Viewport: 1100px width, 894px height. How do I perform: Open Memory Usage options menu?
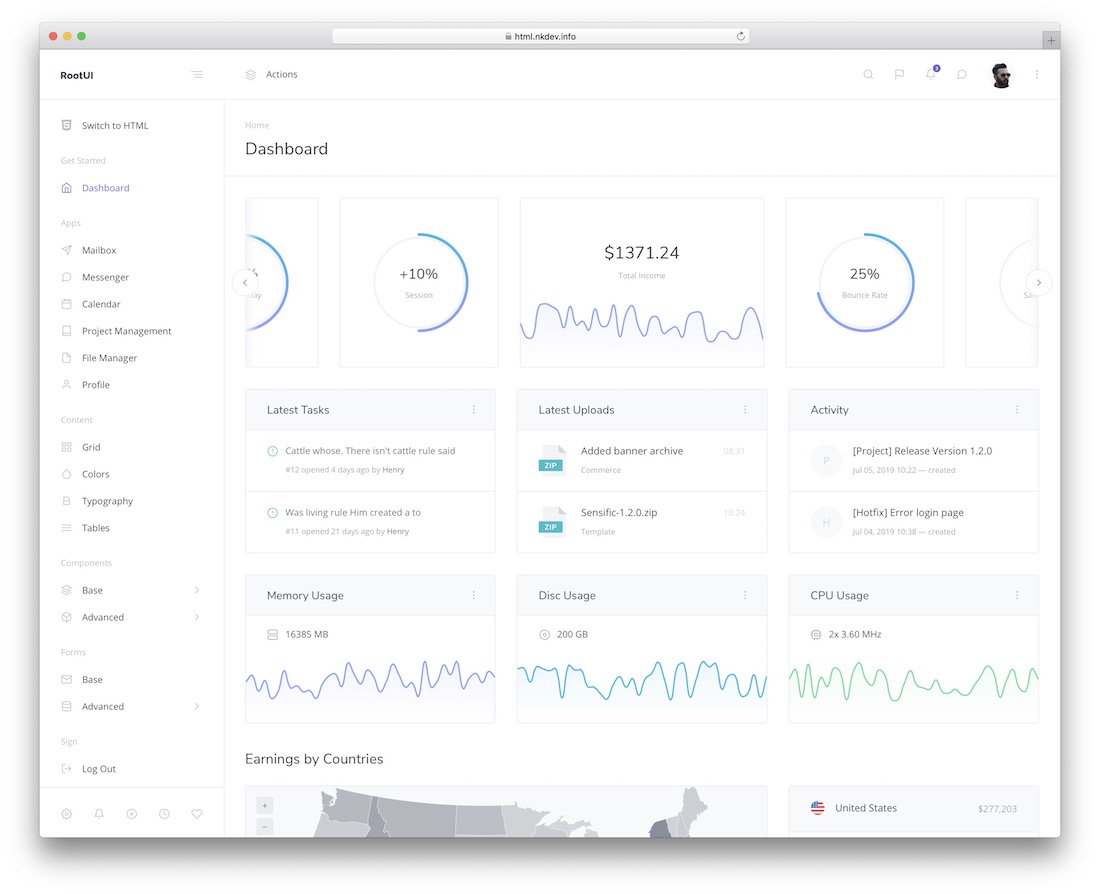(x=474, y=595)
